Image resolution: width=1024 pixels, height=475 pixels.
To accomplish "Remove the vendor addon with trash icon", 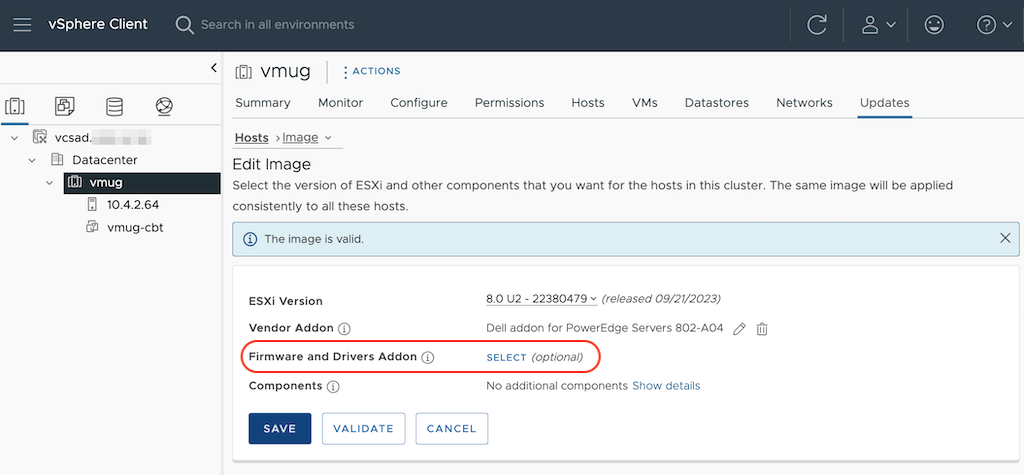I will pos(762,329).
